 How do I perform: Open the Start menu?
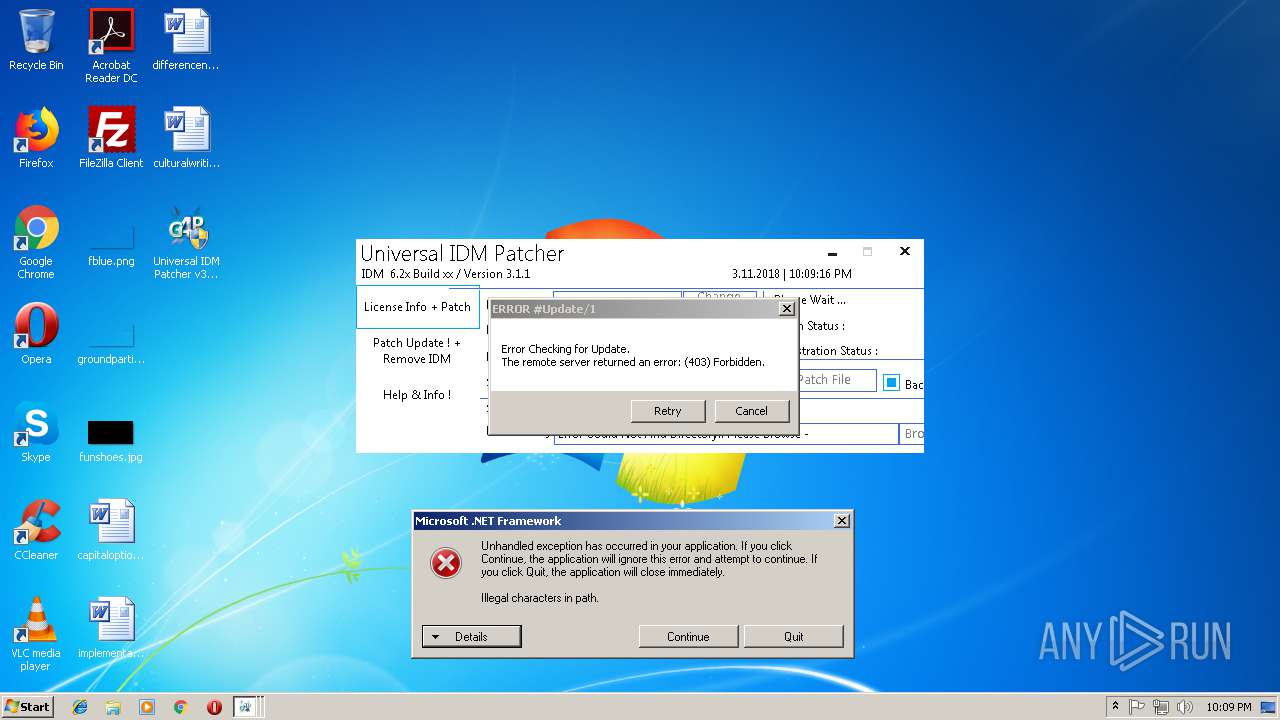pos(27,706)
